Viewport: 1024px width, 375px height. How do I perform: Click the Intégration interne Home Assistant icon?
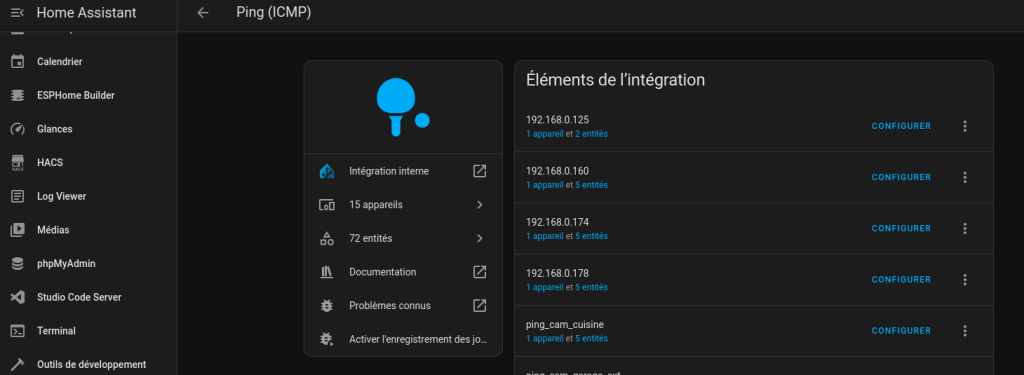[x=327, y=171]
